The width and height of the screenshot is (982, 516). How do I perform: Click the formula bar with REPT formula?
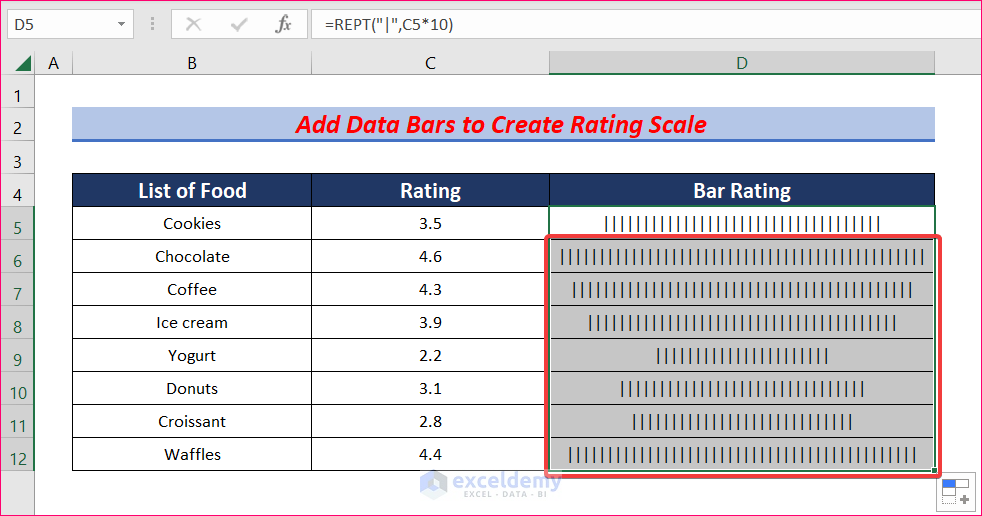pyautogui.click(x=645, y=24)
